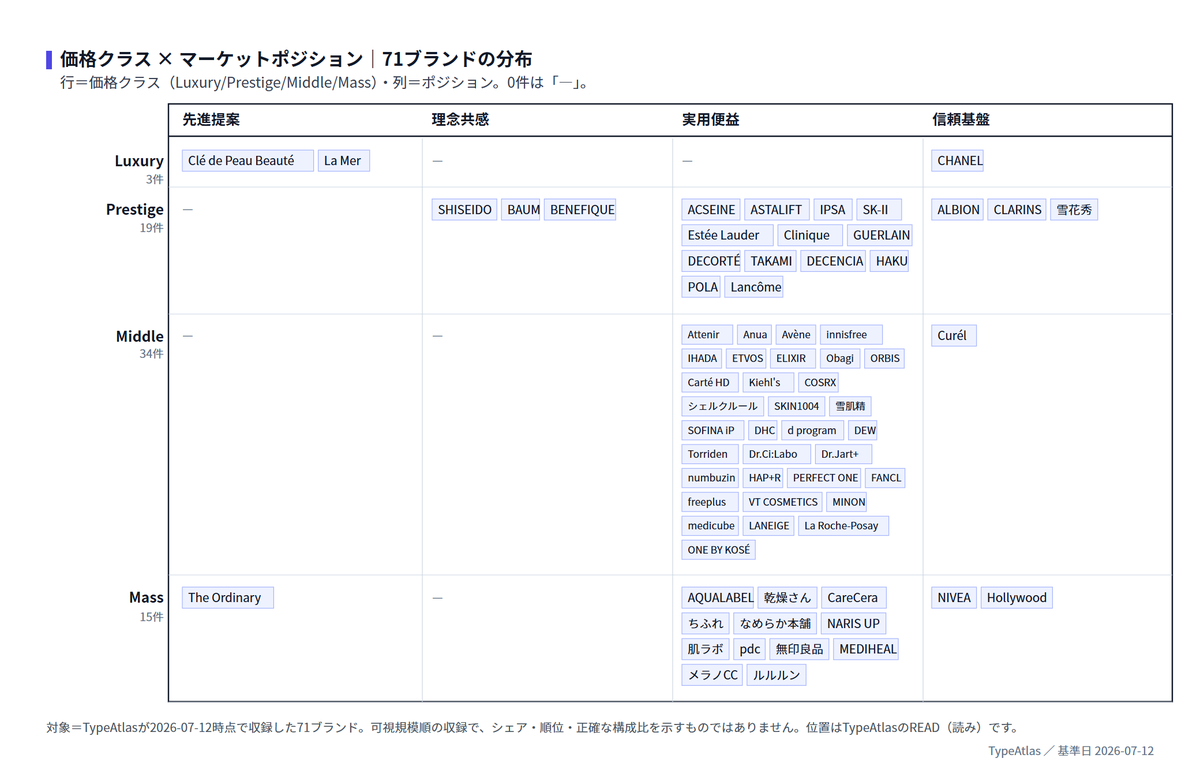Select the MEDIHEAL brand tag
The image size is (1200, 762).
pos(867,649)
